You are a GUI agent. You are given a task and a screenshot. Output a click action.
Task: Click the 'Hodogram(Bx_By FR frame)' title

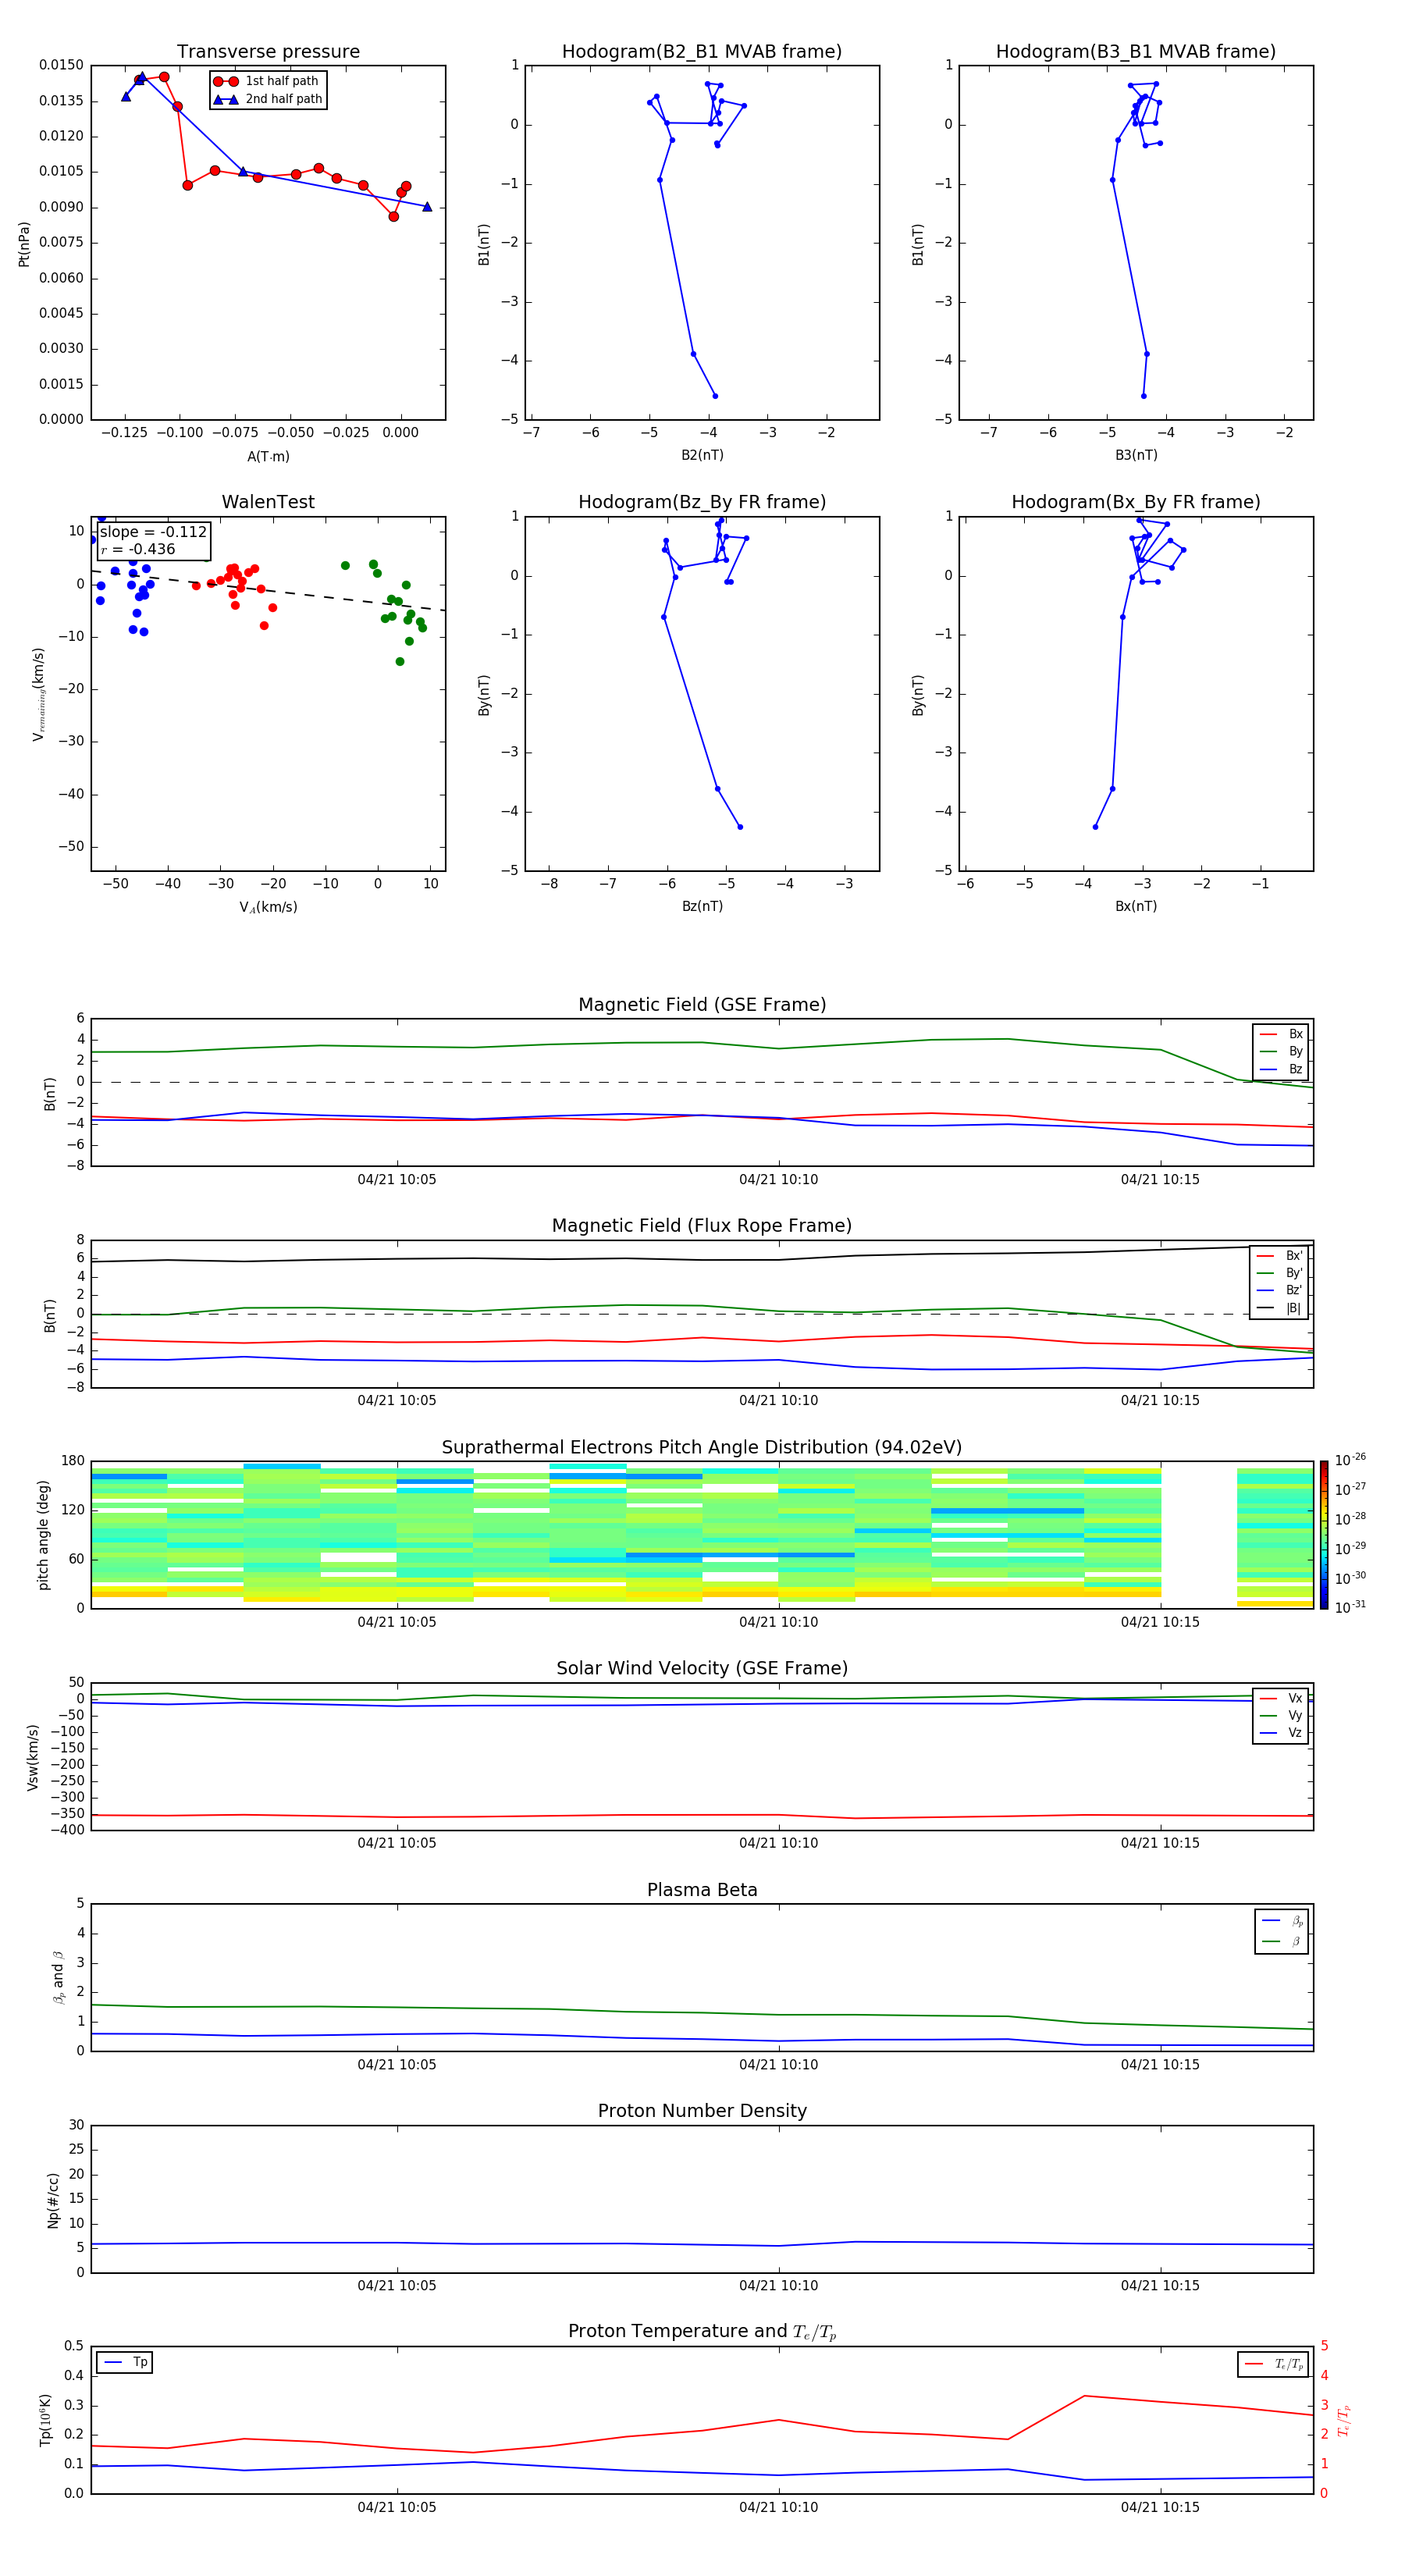coord(1136,502)
